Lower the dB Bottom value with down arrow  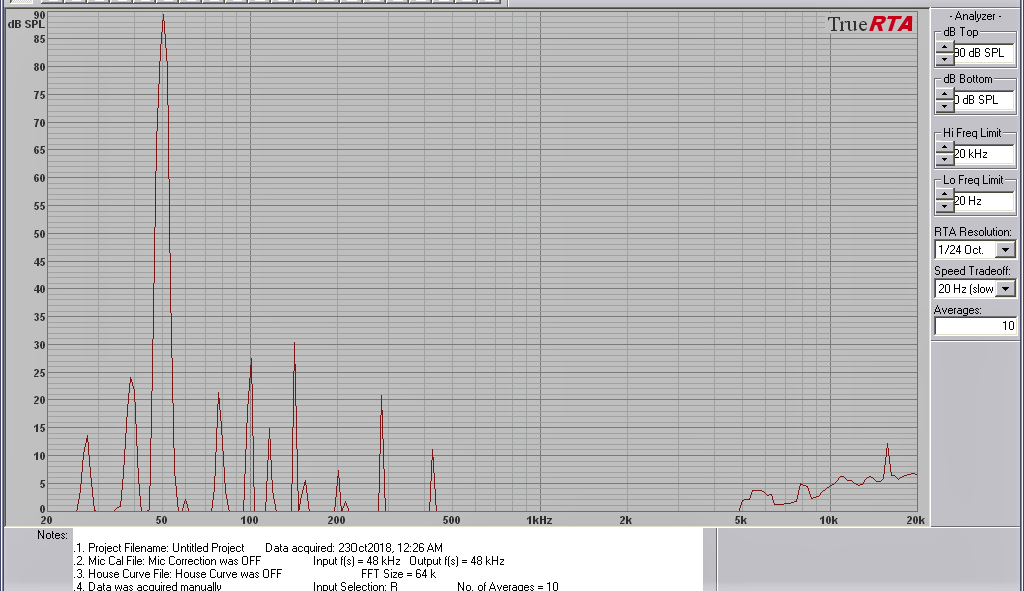(x=944, y=106)
